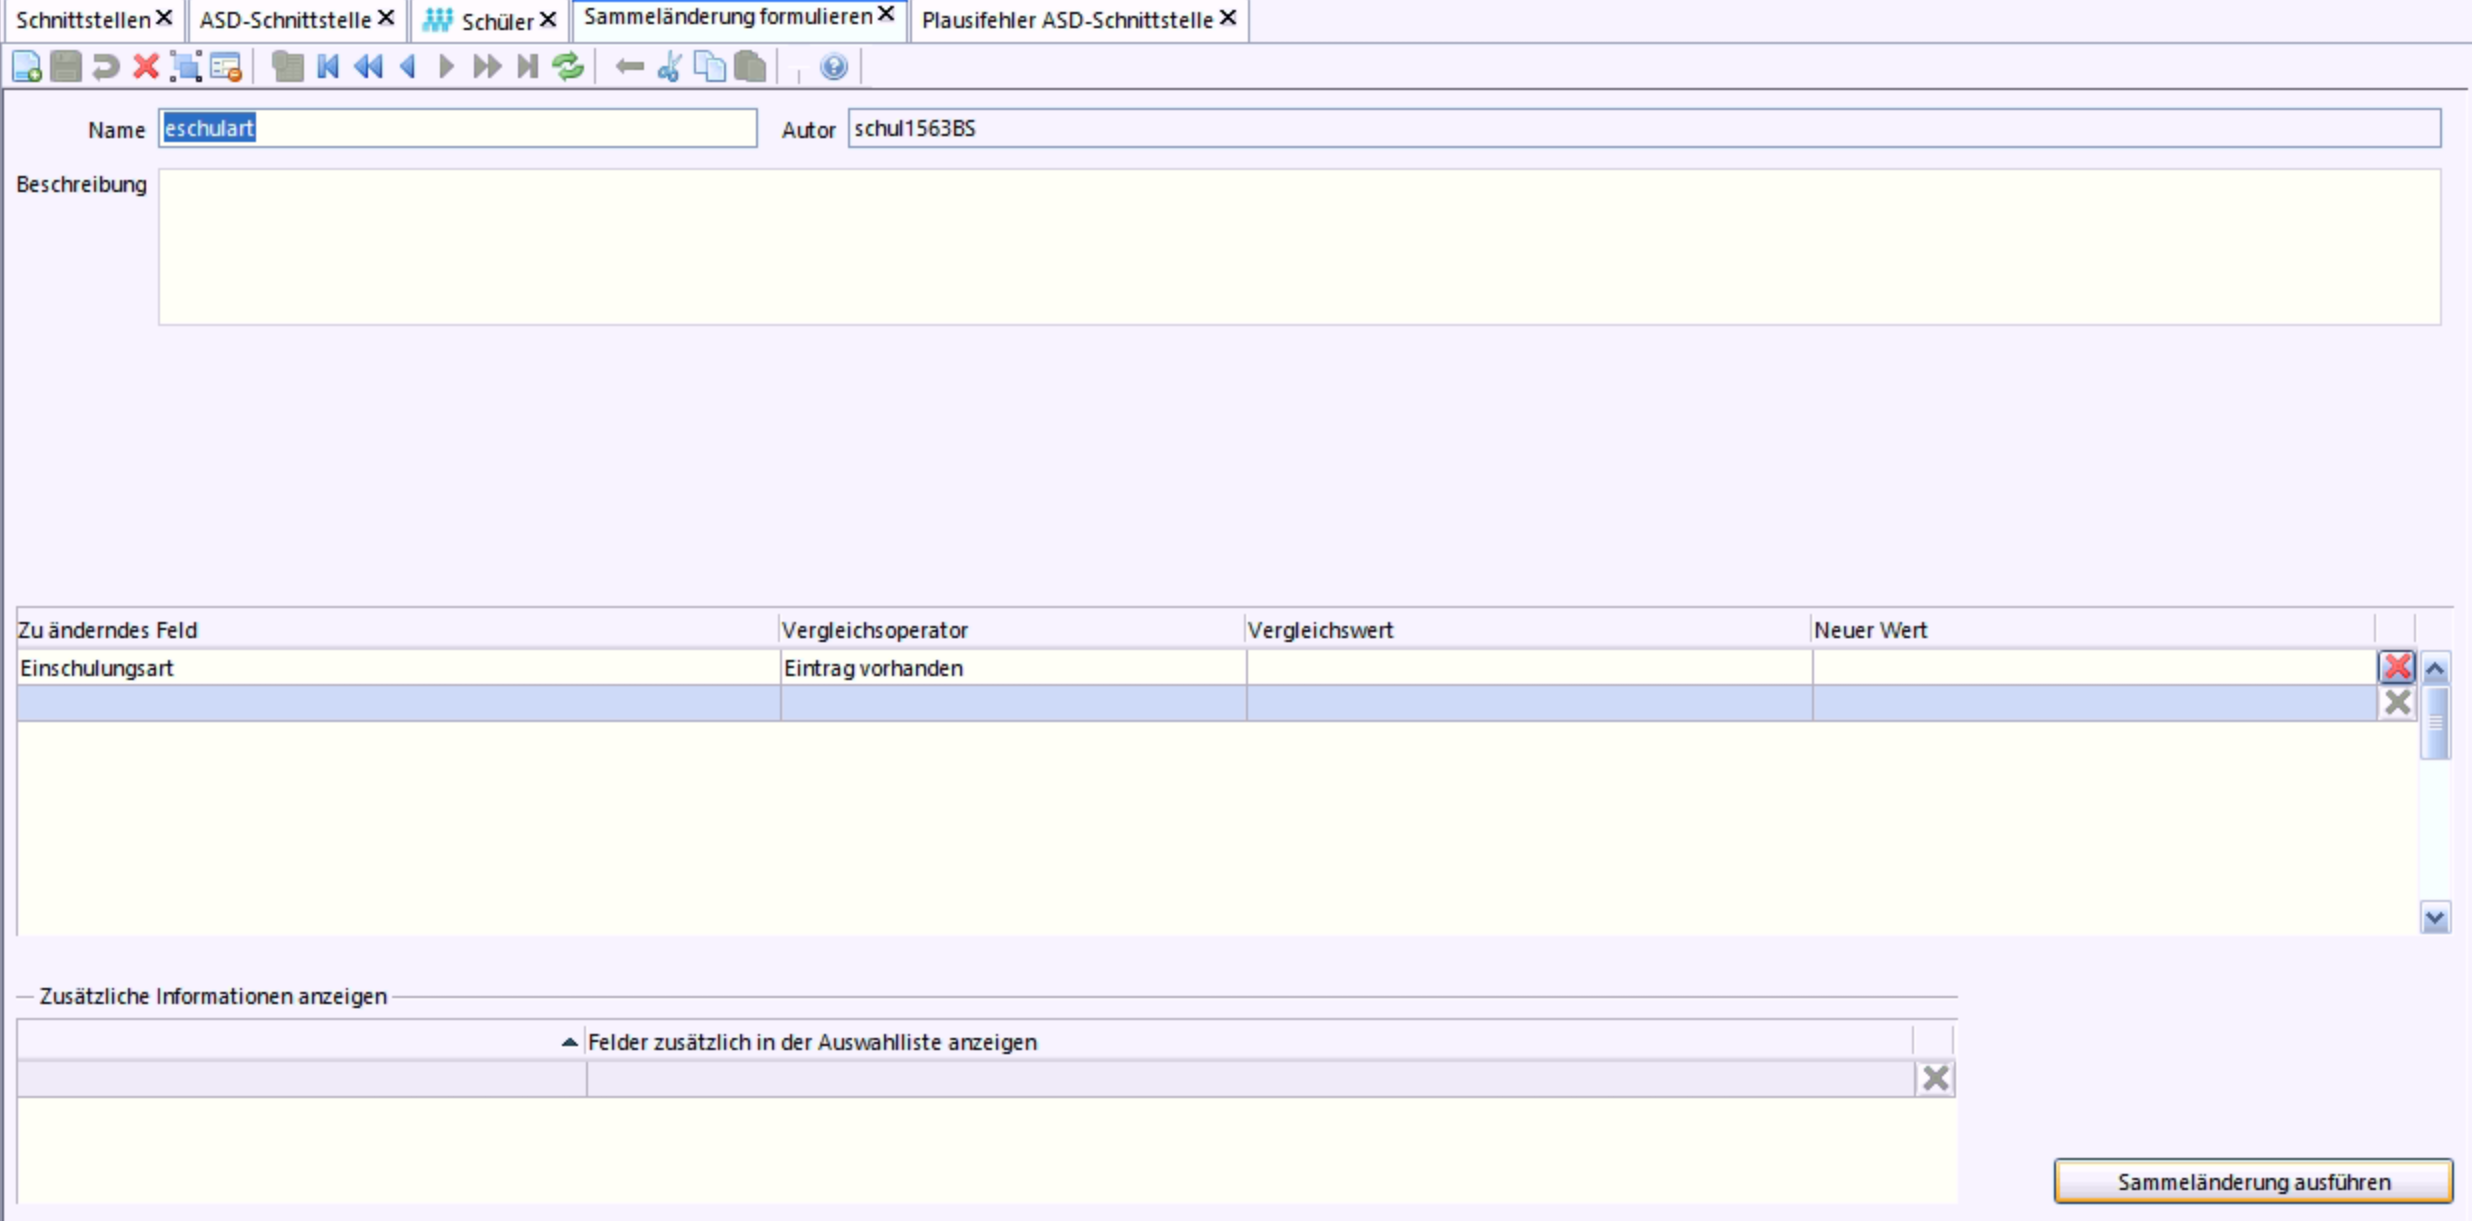The image size is (2472, 1221).
Task: Click the Vergleichswert cell in Einschulungsart row
Action: [x=1529, y=668]
